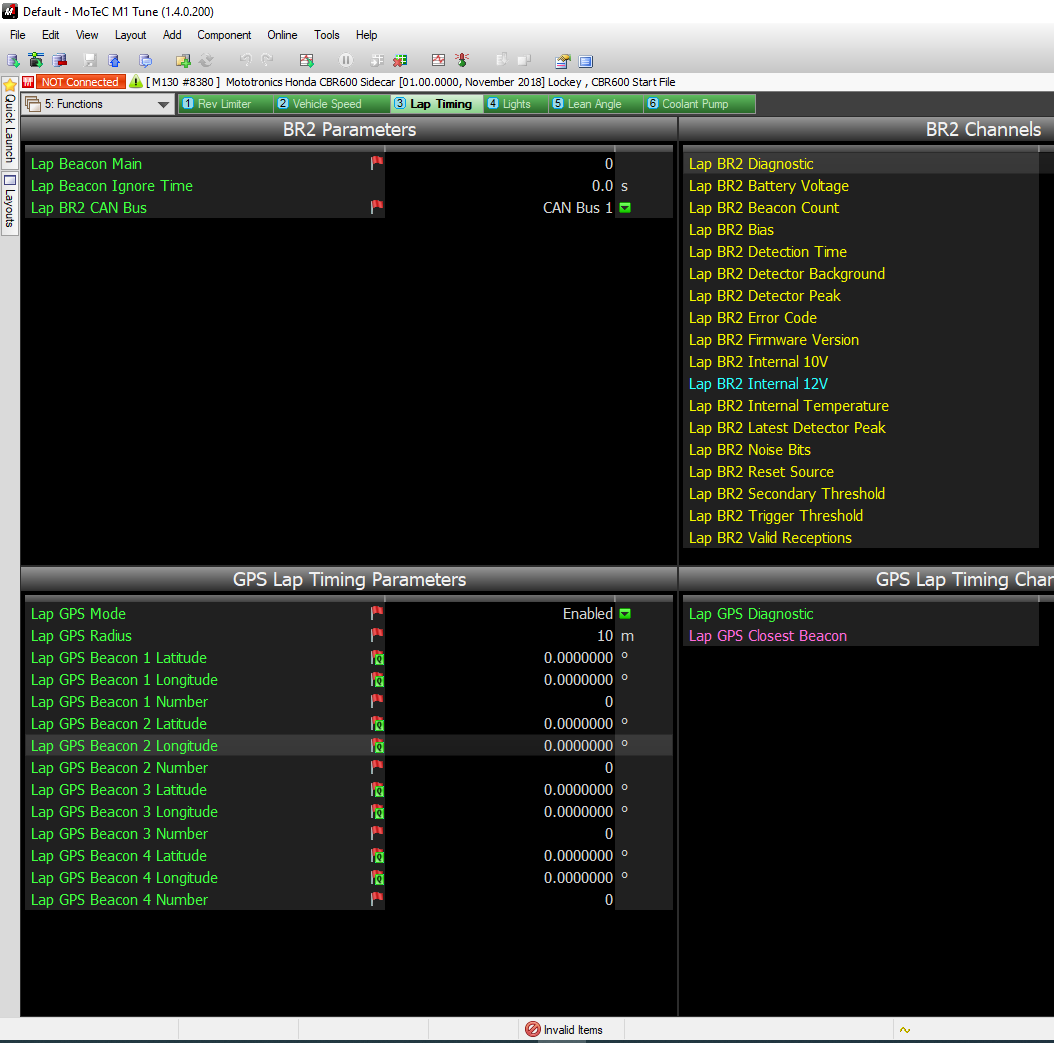This screenshot has height=1043, width=1054.
Task: Click the grey refresh arrows toolbar icon
Action: click(206, 60)
